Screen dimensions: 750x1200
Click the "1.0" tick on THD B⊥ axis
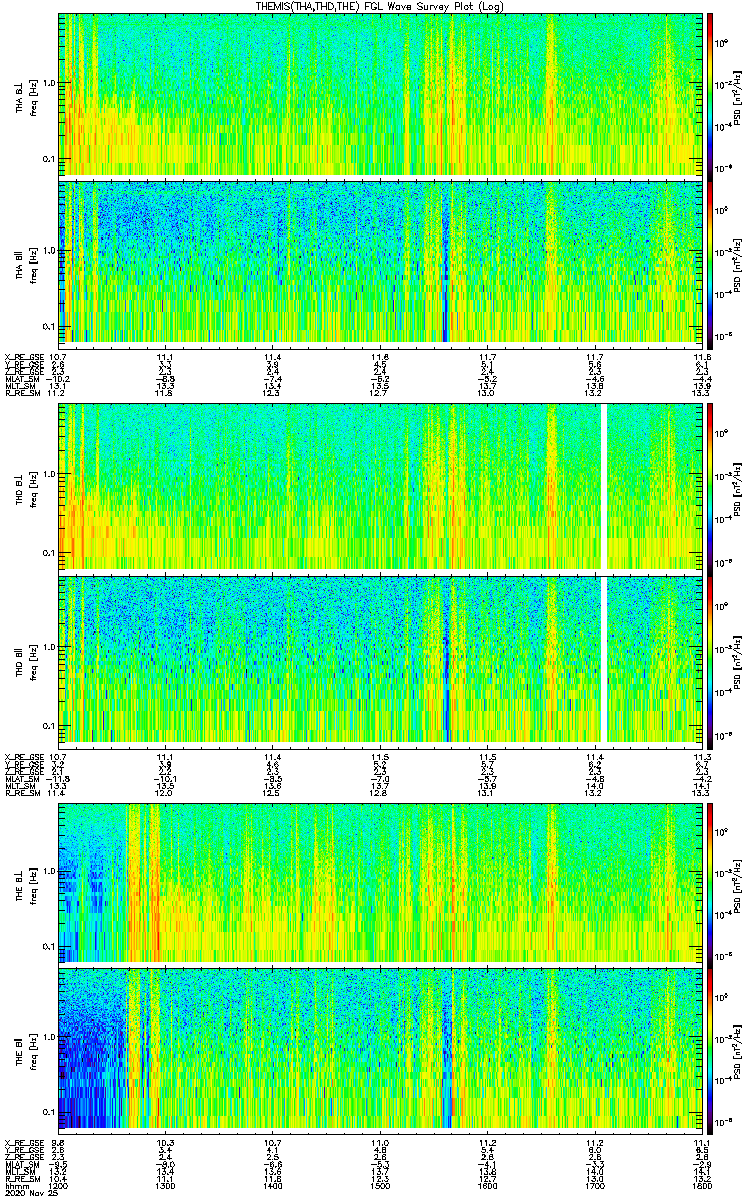pos(49,473)
